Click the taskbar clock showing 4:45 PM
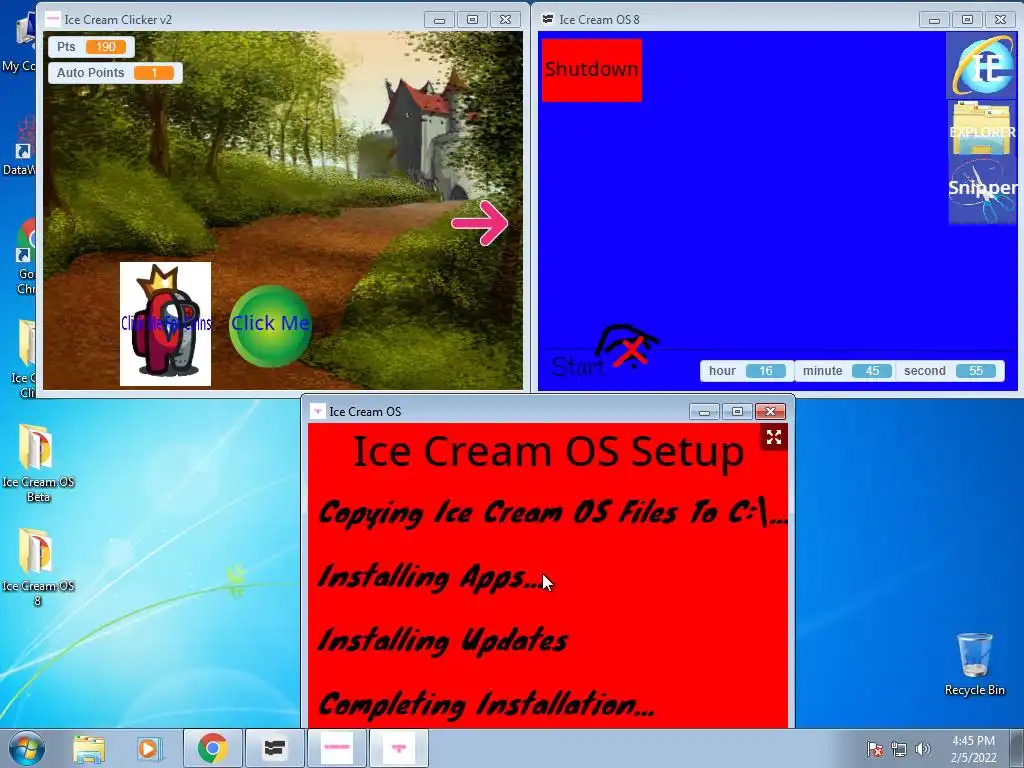This screenshot has height=768, width=1024. [973, 749]
